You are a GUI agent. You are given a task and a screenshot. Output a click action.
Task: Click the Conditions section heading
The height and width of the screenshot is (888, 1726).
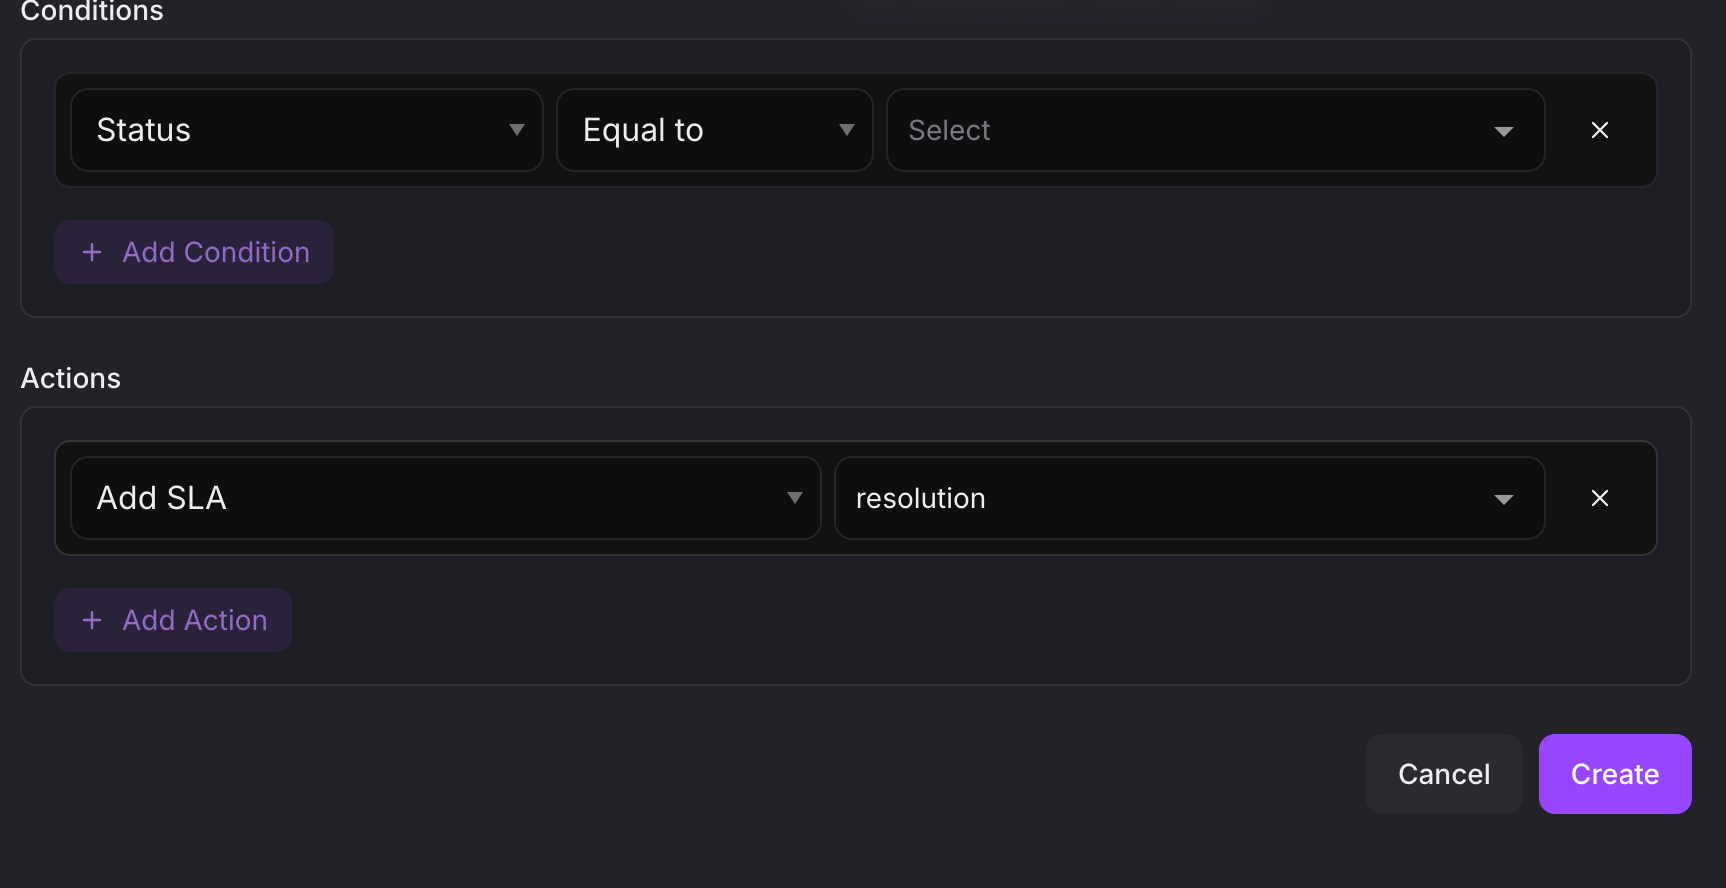coord(92,12)
